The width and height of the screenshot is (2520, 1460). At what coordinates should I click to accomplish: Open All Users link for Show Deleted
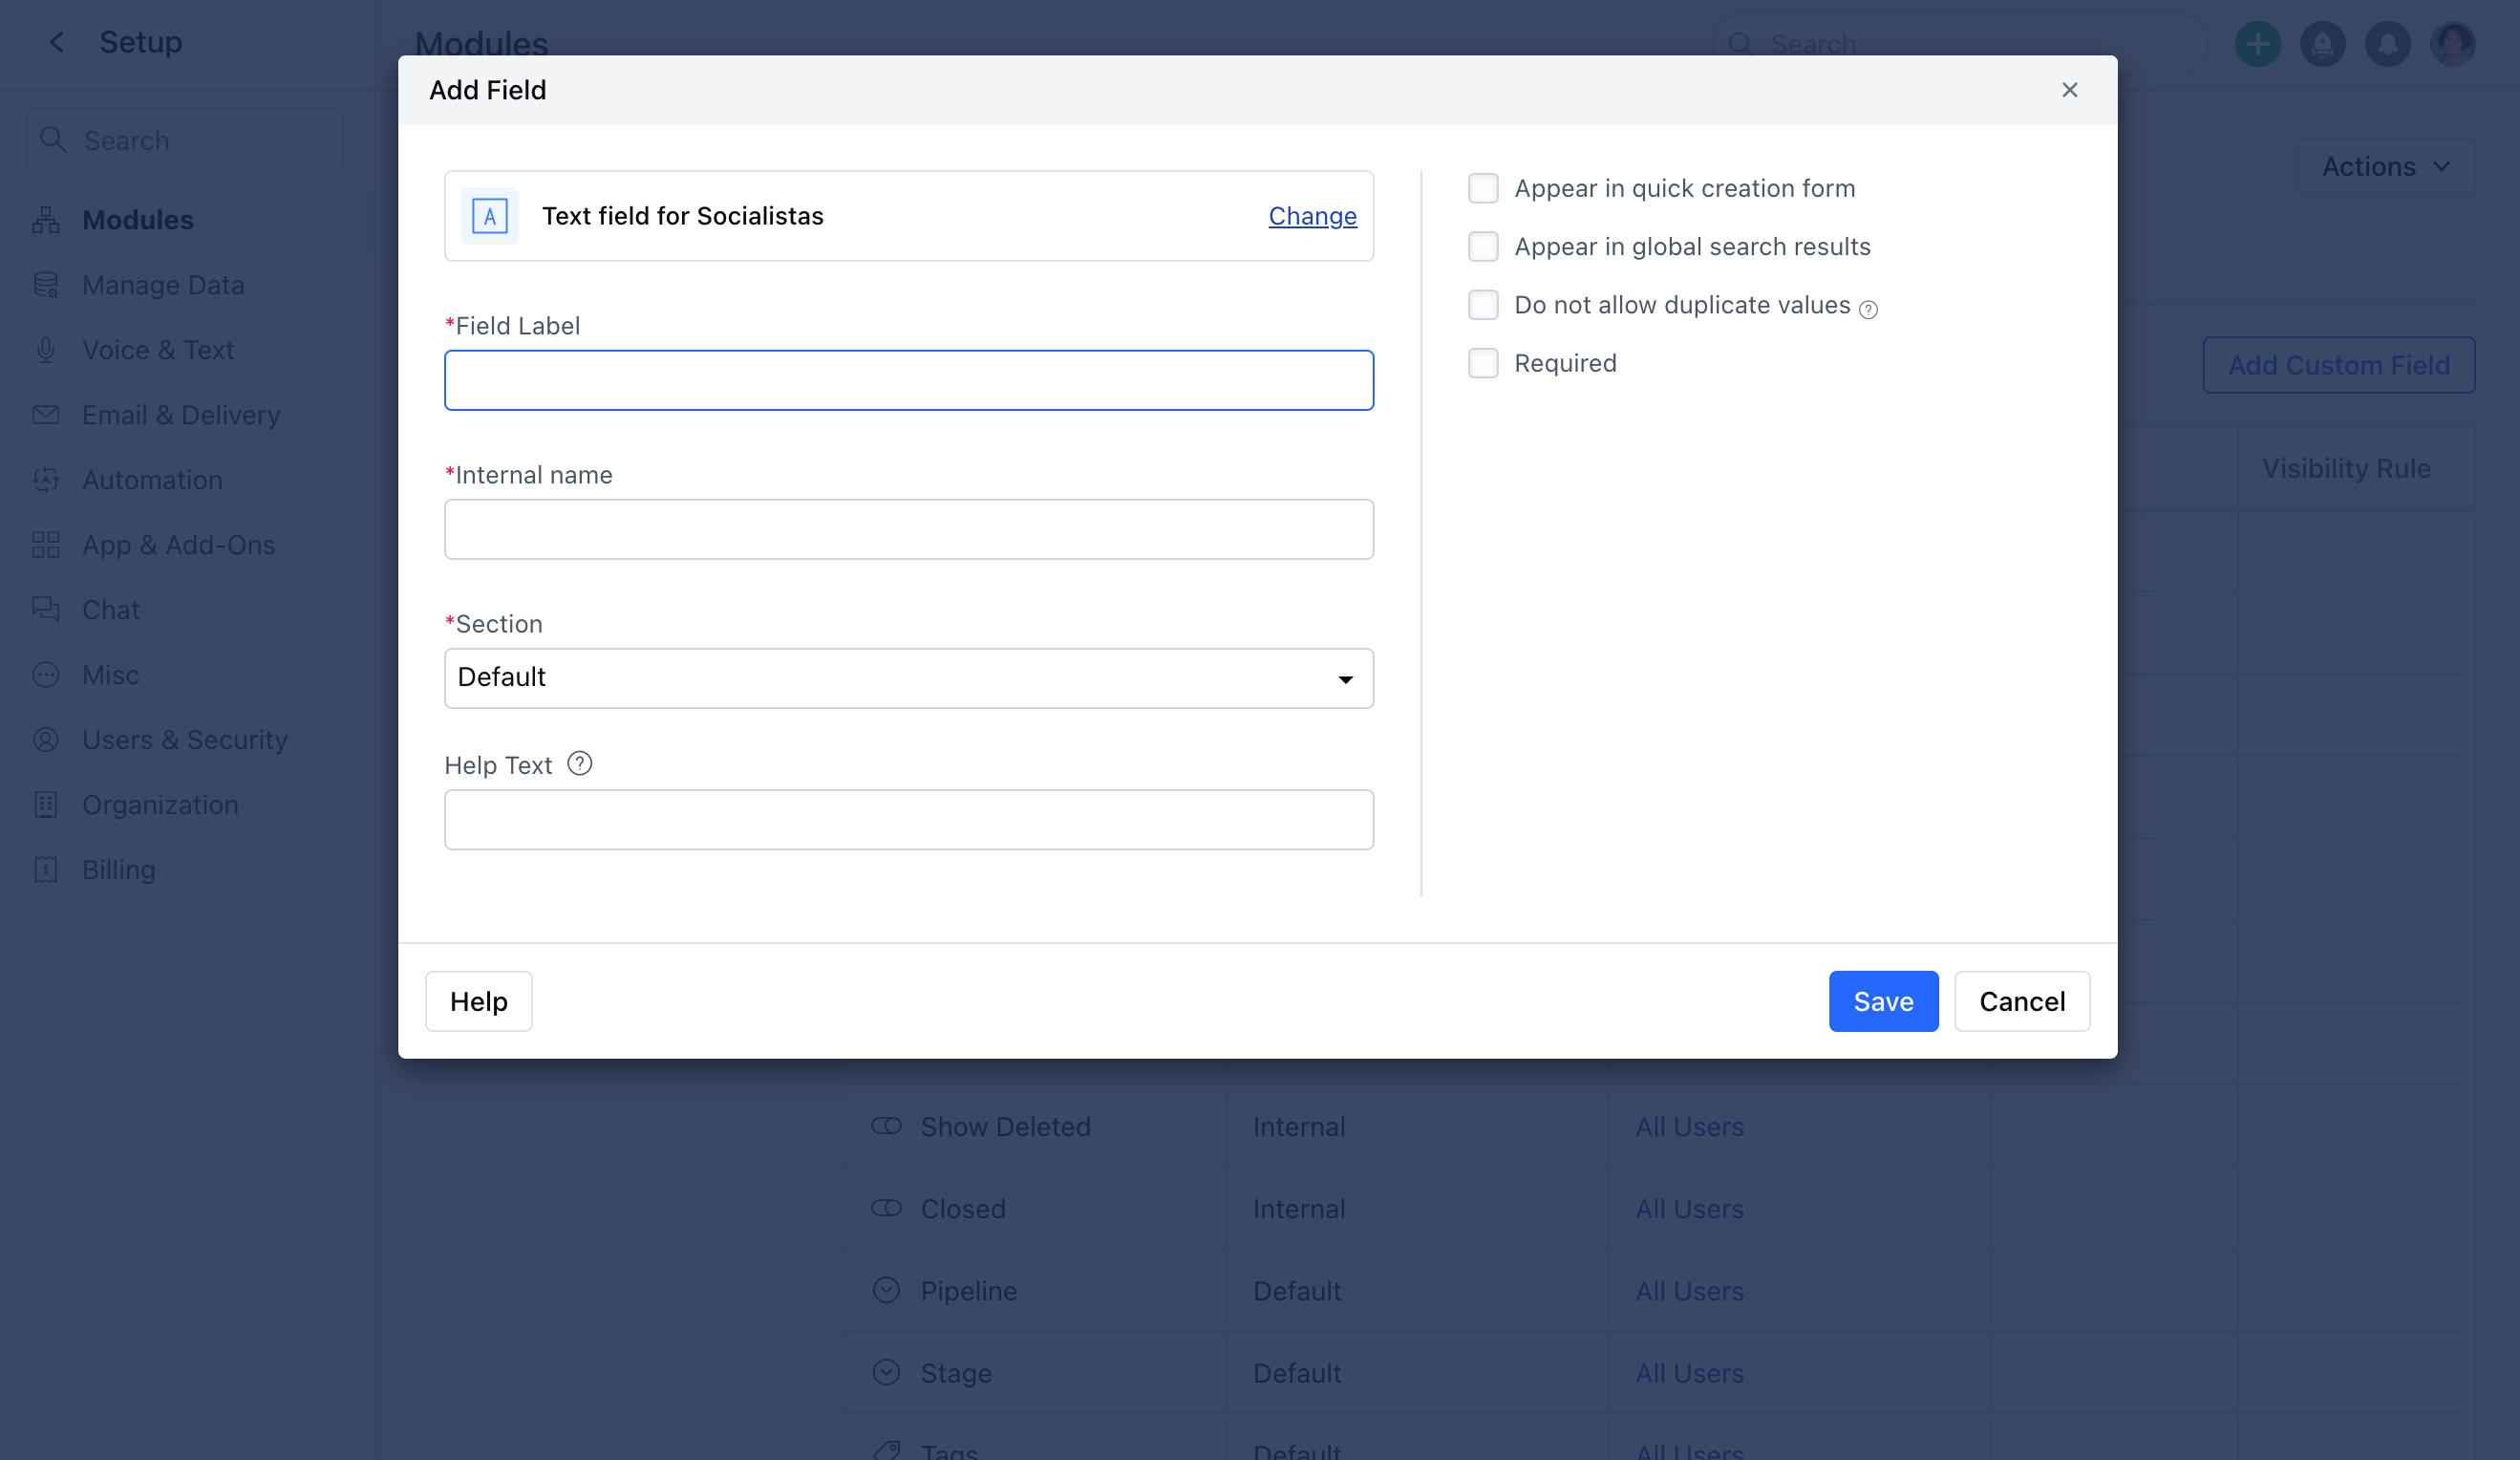pyautogui.click(x=1689, y=1126)
